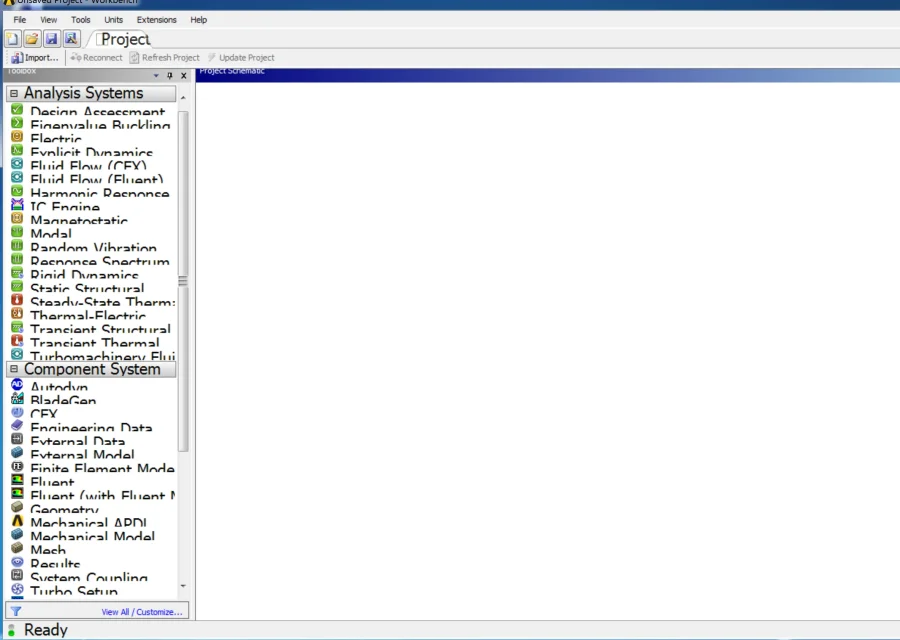Open the Toolbox panel dropdown arrow
This screenshot has height=640, width=900.
156,76
